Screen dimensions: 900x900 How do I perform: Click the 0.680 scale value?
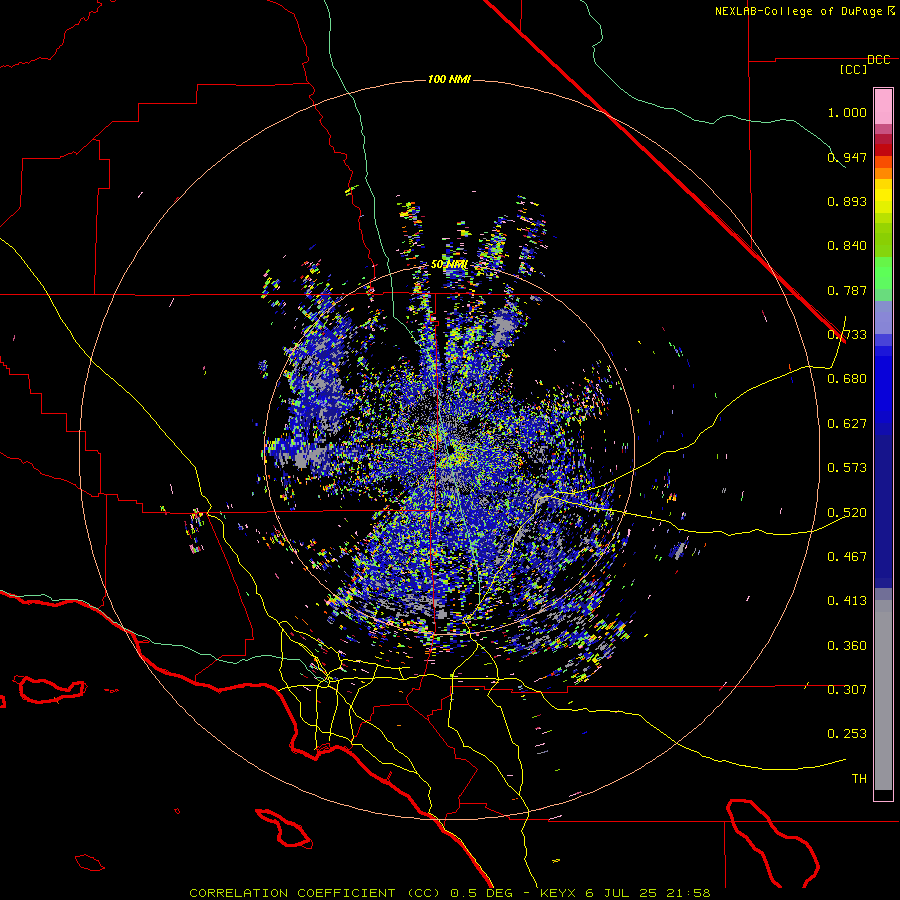847,379
